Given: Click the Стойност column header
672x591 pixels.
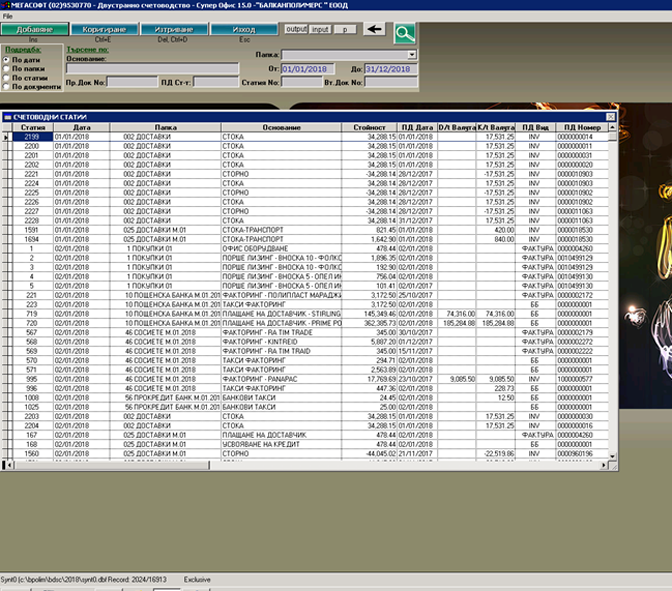Looking at the screenshot, I should 369,128.
